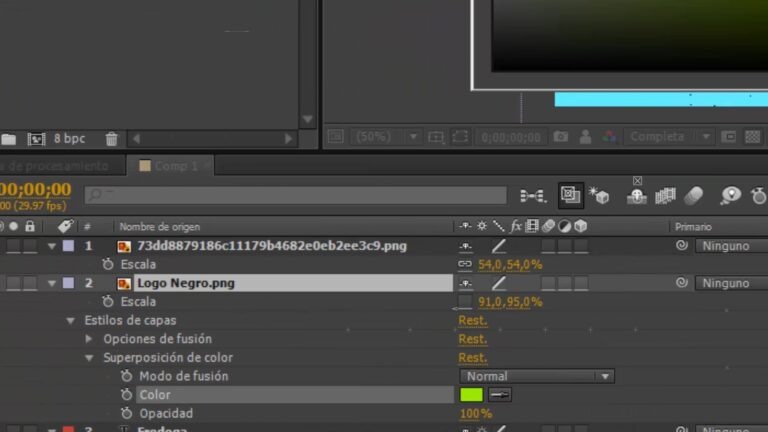
Task: Open the Modo de fusión Normal dropdown
Action: [537, 376]
